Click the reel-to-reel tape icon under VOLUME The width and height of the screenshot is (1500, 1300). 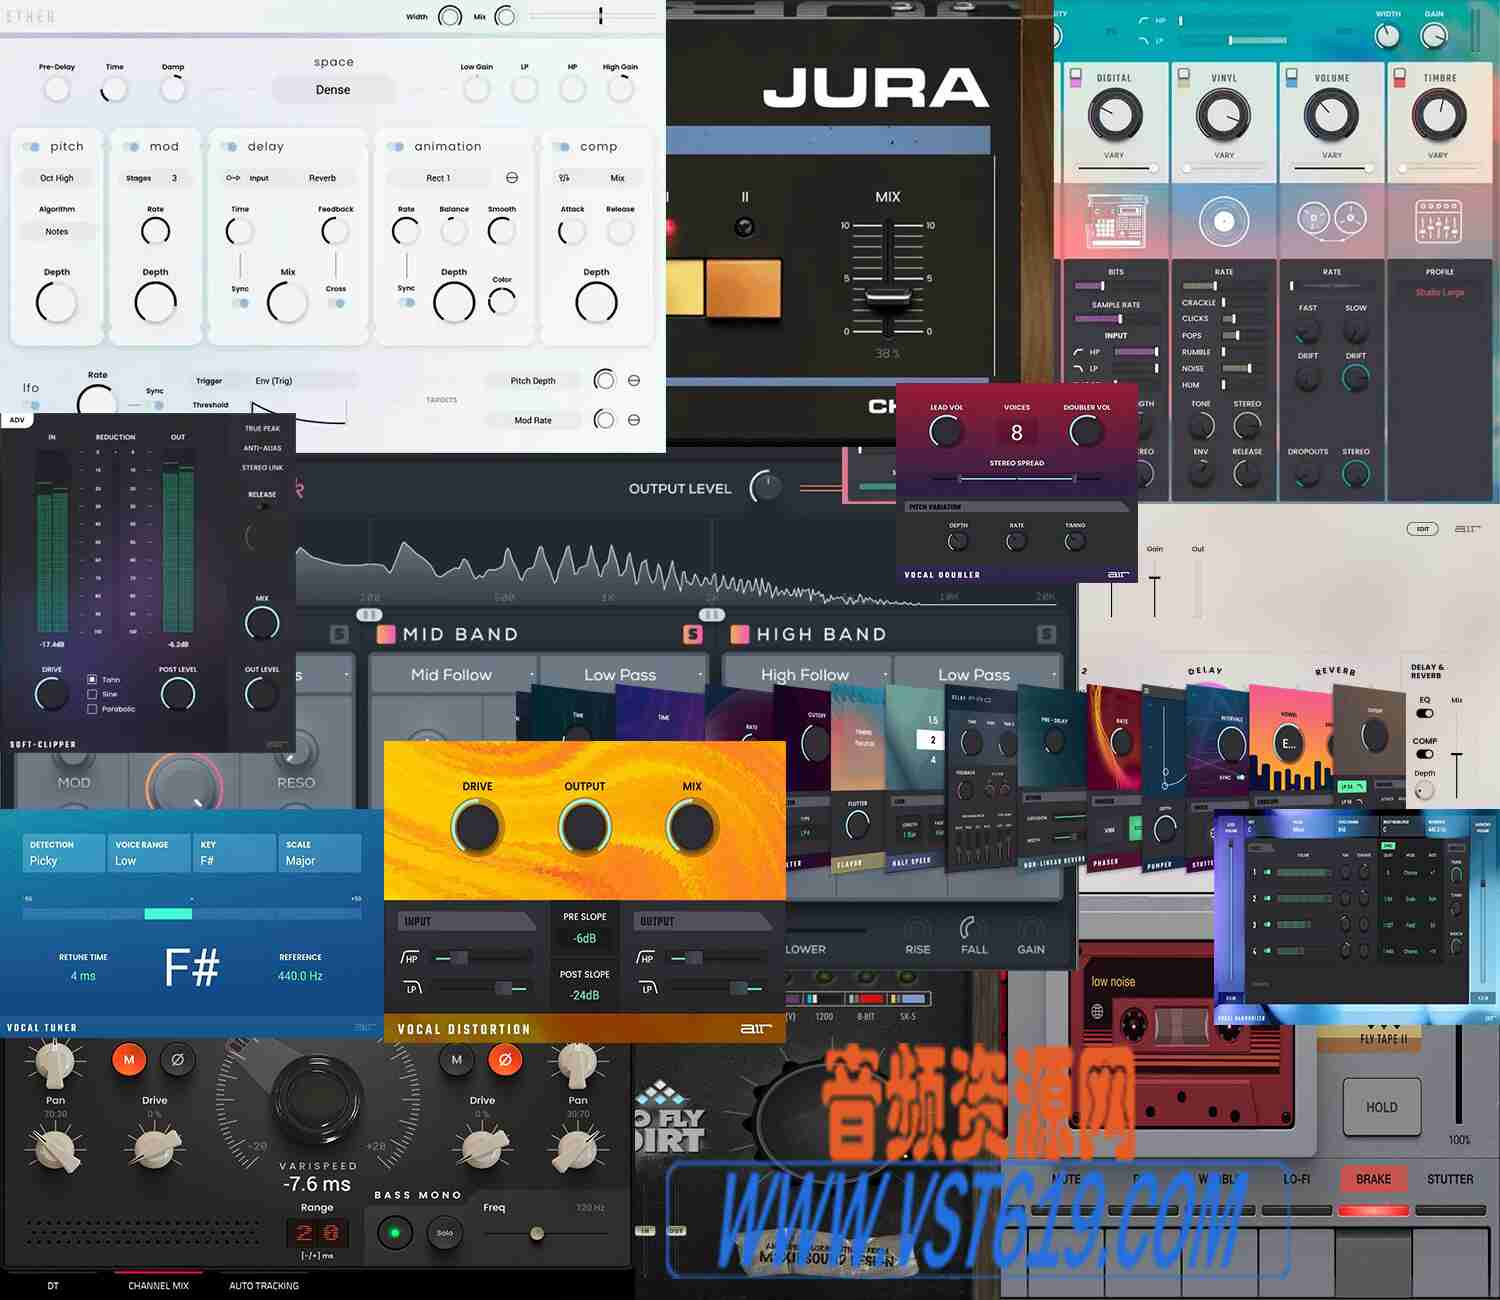pyautogui.click(x=1330, y=220)
